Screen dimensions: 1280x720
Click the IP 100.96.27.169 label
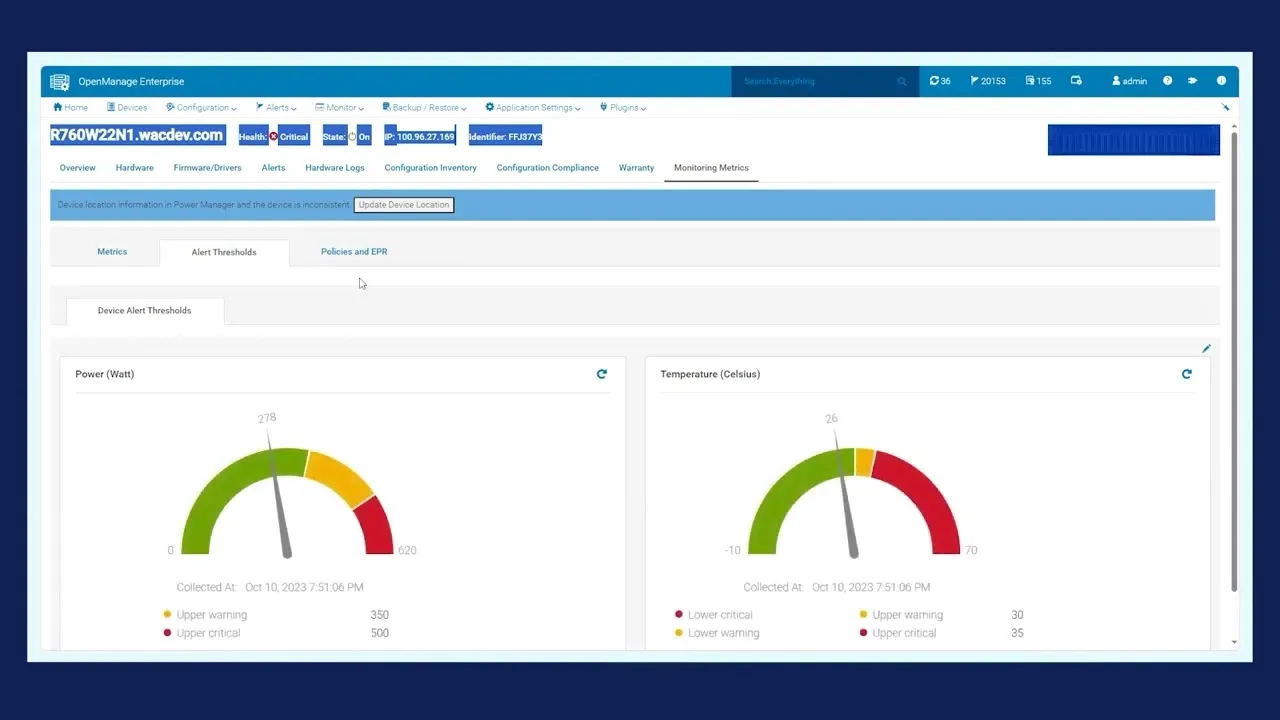coord(420,137)
